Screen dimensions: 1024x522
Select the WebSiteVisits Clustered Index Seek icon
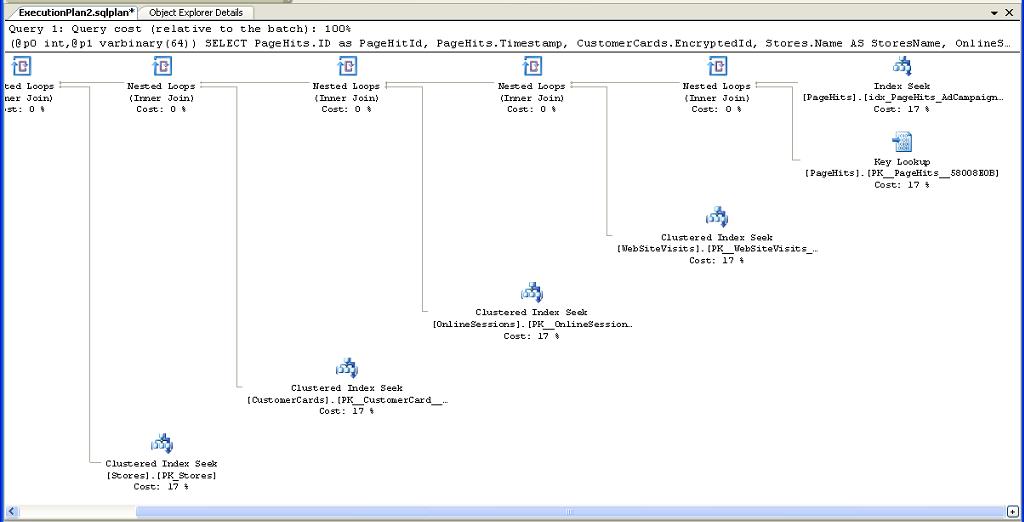coord(716,217)
